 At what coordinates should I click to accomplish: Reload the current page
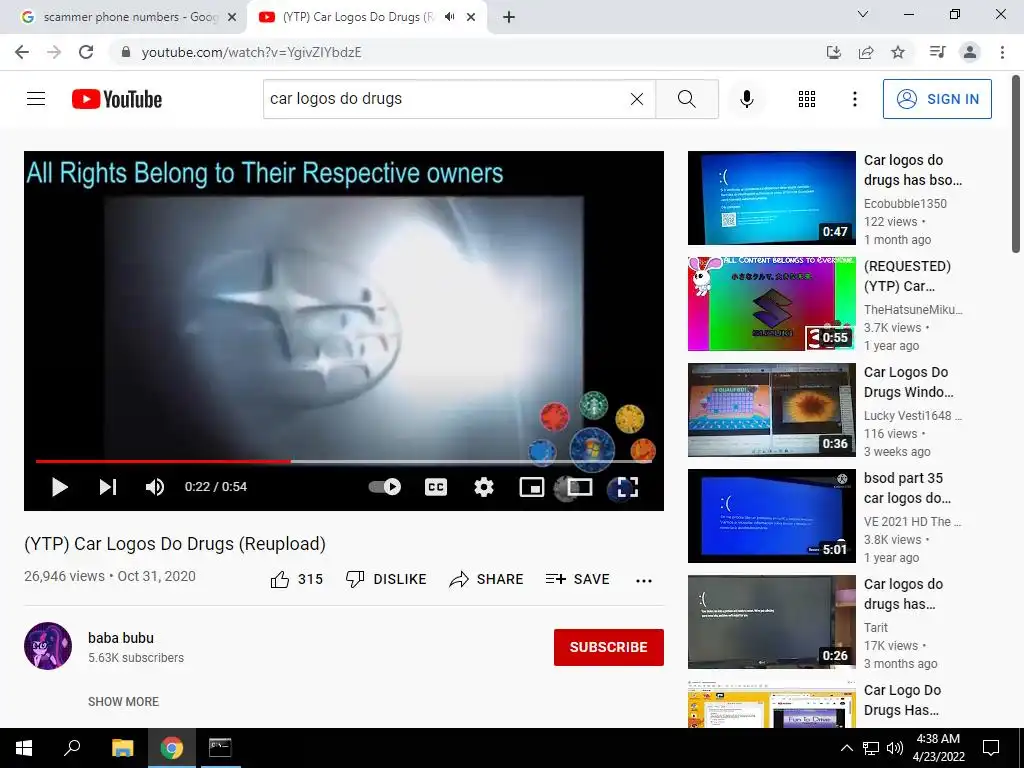(86, 52)
